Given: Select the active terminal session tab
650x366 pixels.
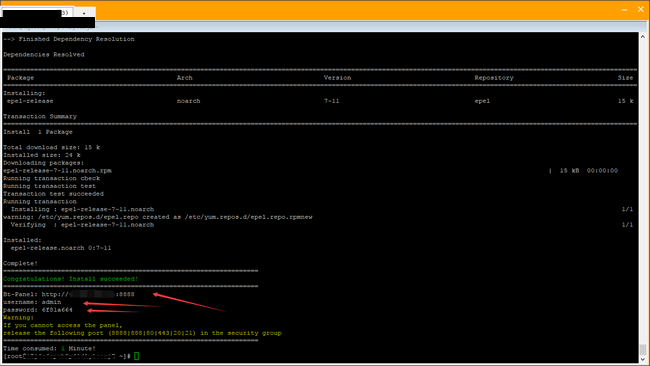Looking at the screenshot, I should click(37, 13).
